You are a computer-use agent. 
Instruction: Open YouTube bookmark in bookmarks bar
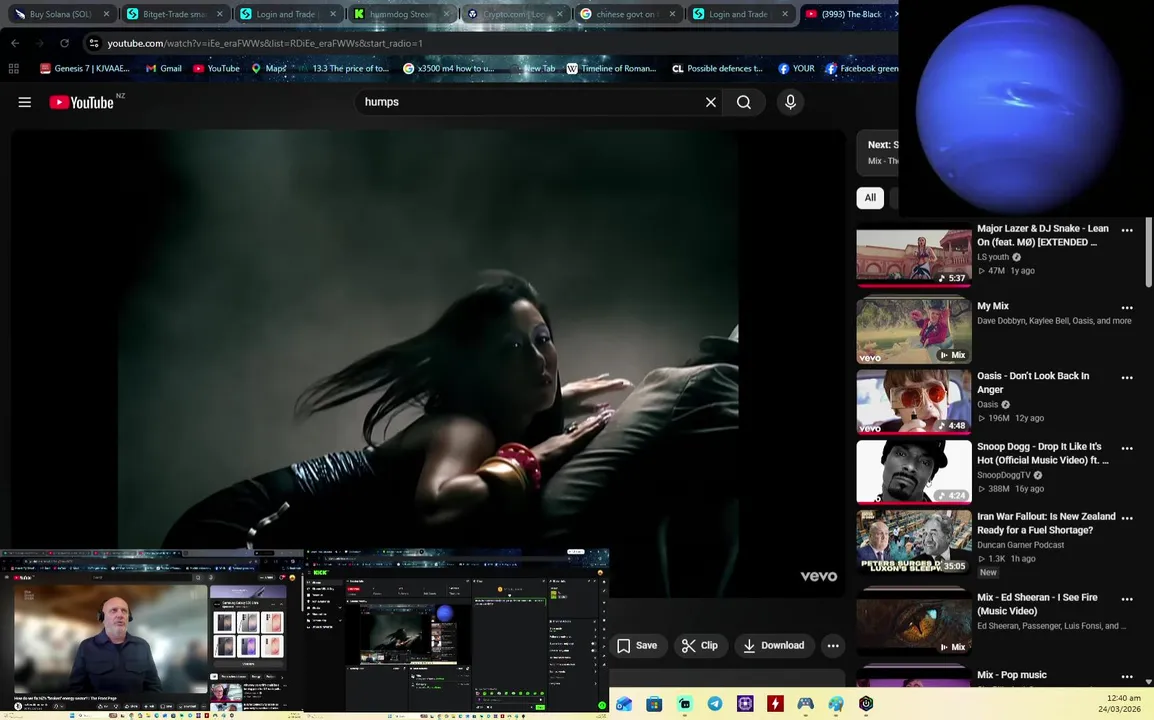[216, 68]
